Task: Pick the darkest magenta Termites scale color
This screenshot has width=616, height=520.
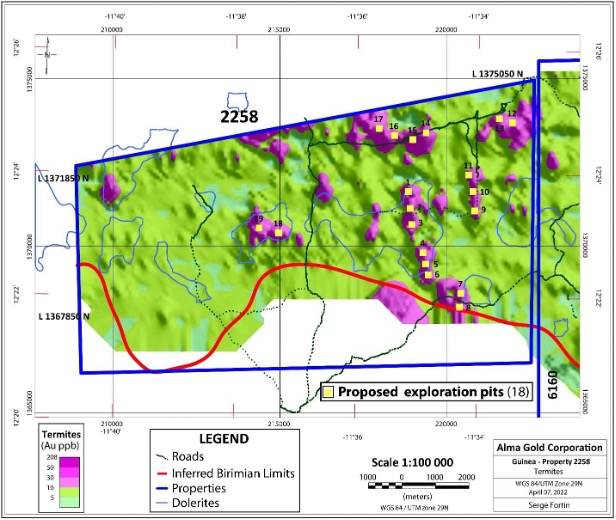Action: (x=49, y=456)
